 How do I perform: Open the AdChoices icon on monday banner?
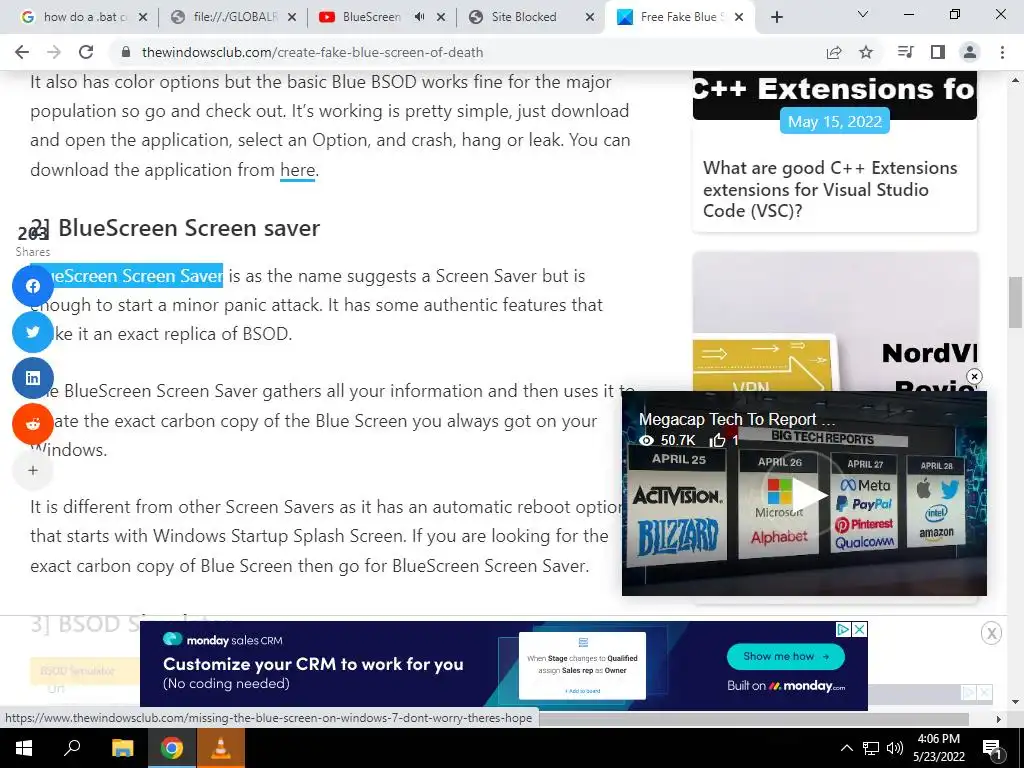pyautogui.click(x=843, y=630)
